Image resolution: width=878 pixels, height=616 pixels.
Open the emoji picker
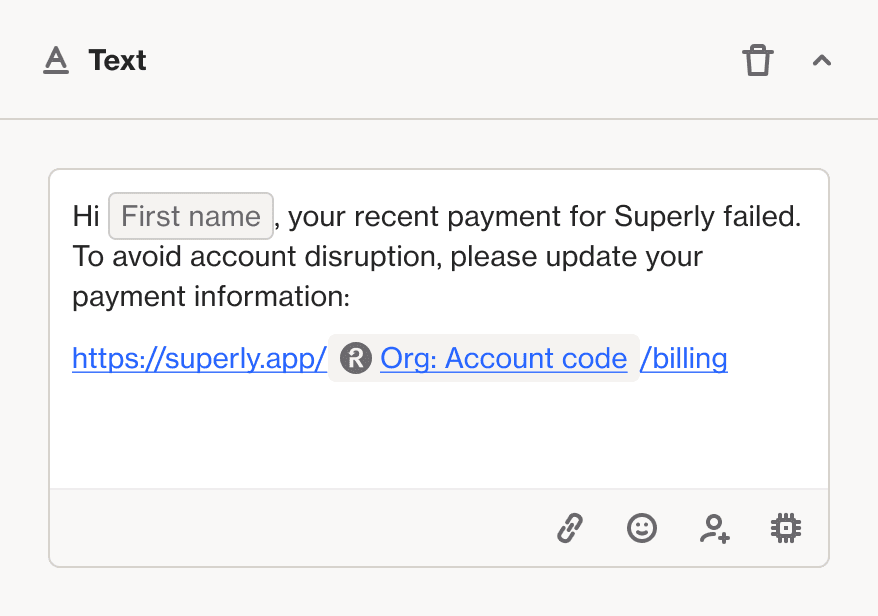click(x=642, y=527)
